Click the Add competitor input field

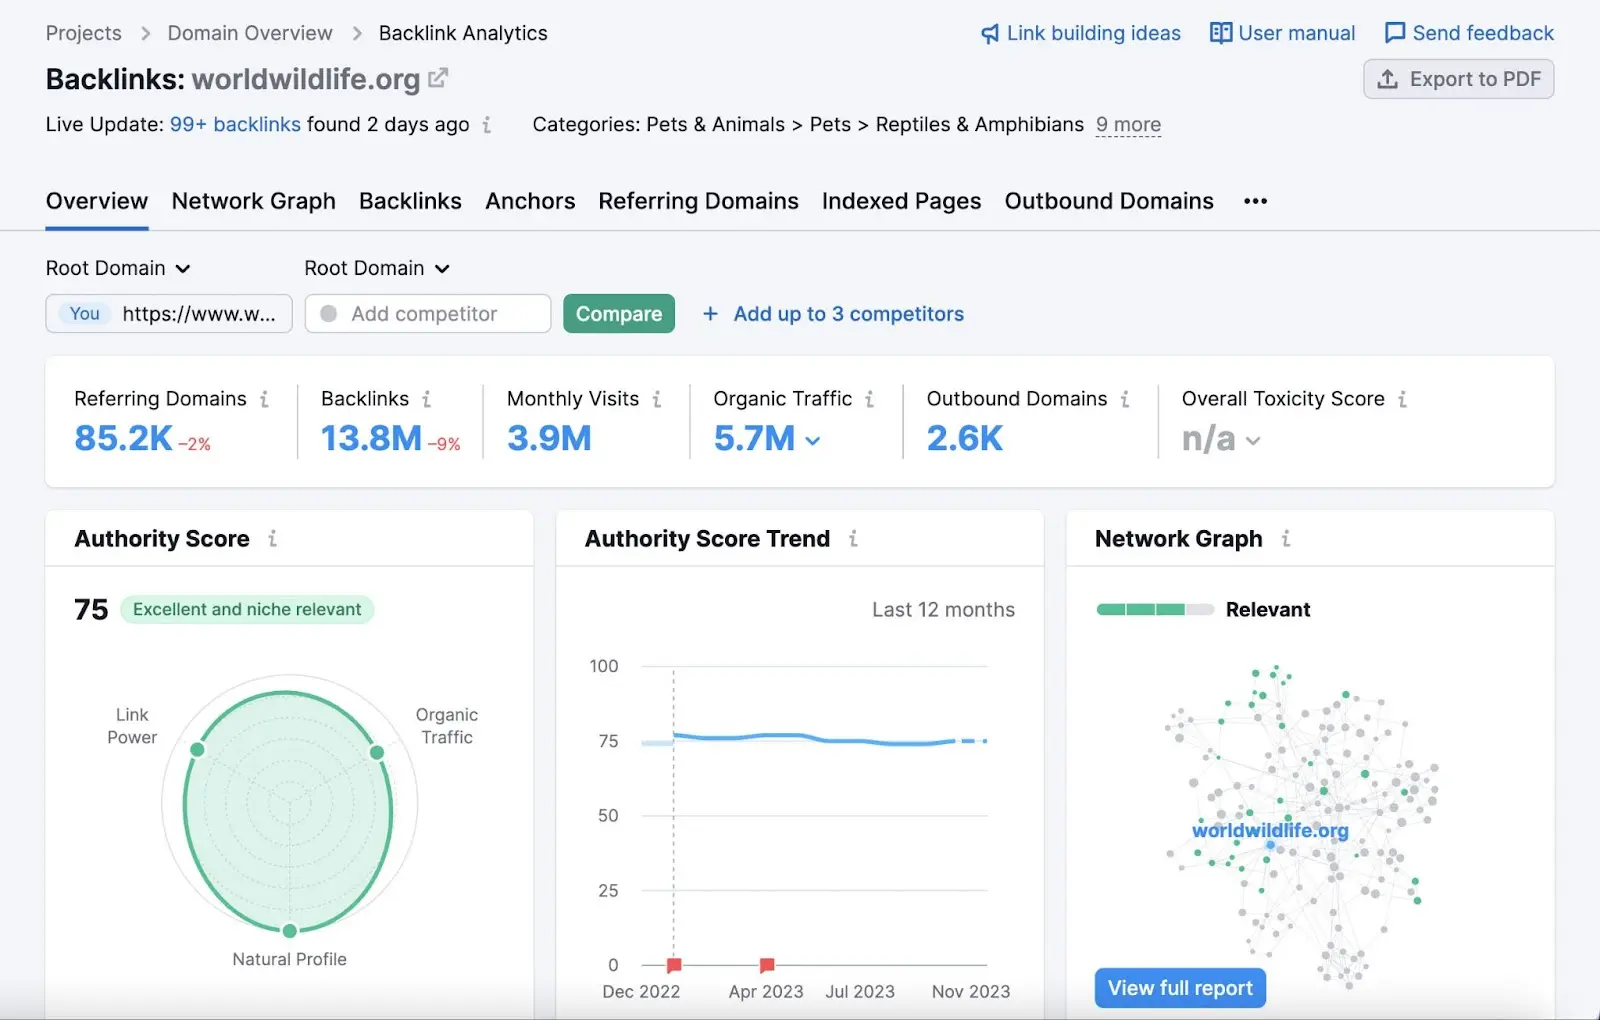tap(428, 314)
